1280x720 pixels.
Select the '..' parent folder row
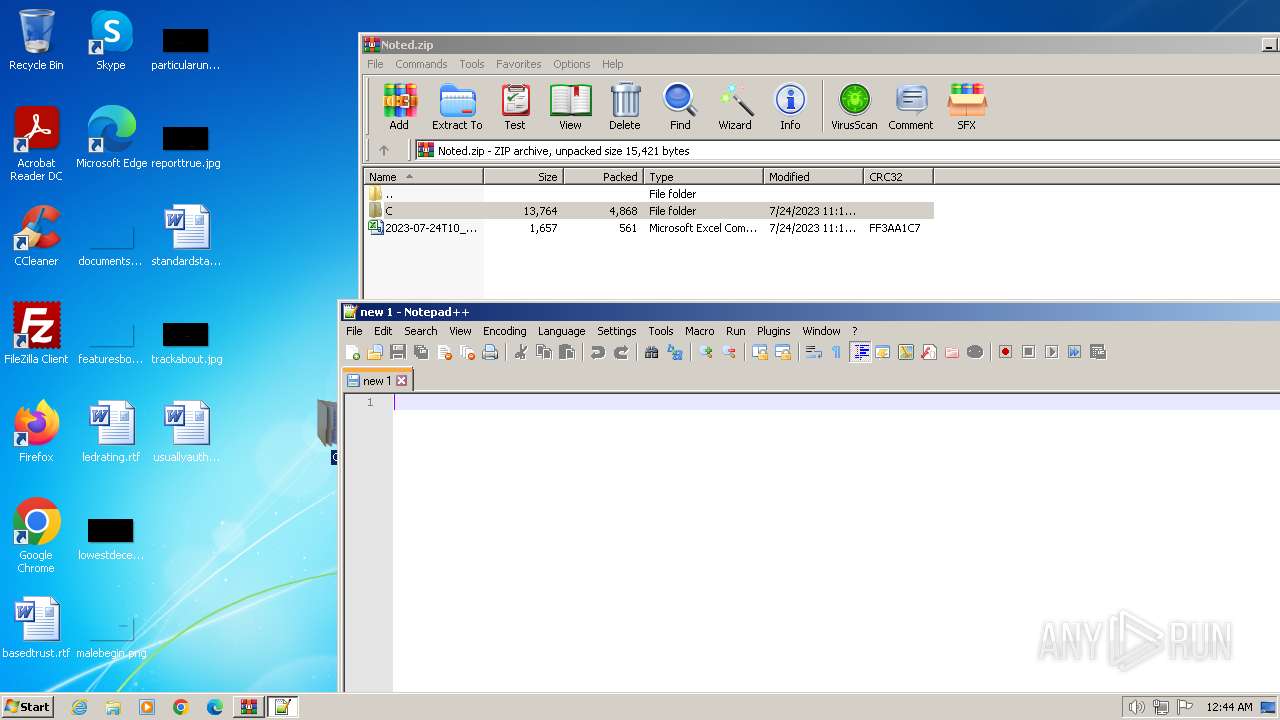[x=649, y=194]
